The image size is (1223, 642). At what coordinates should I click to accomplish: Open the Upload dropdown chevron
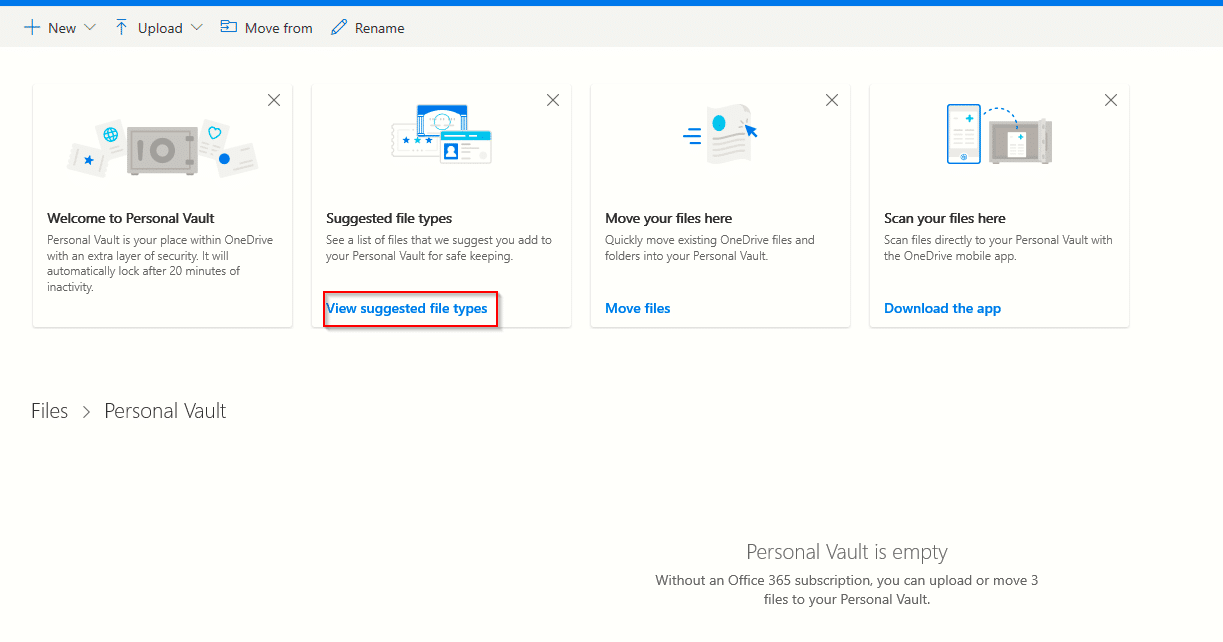(x=196, y=28)
